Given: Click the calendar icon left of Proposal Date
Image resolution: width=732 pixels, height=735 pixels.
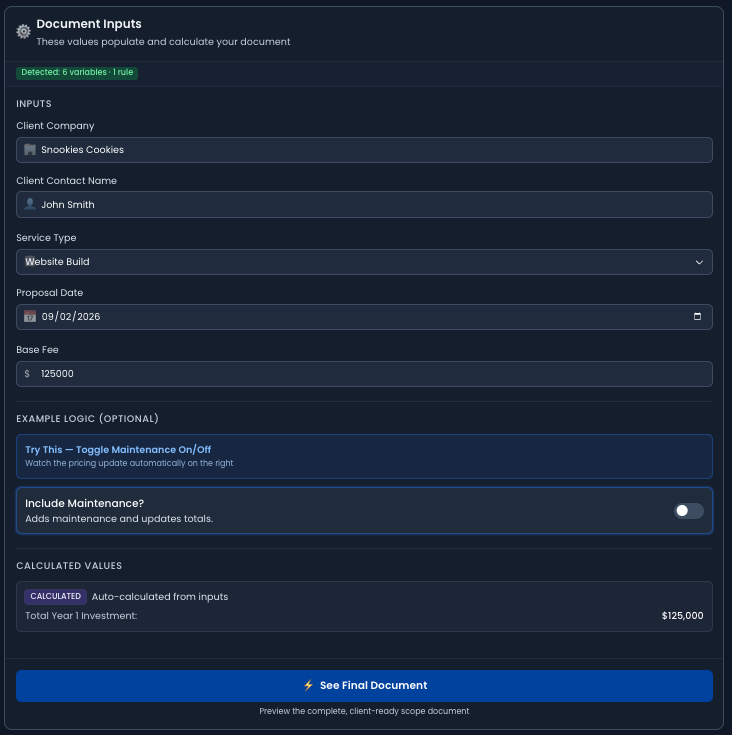Looking at the screenshot, I should point(30,316).
